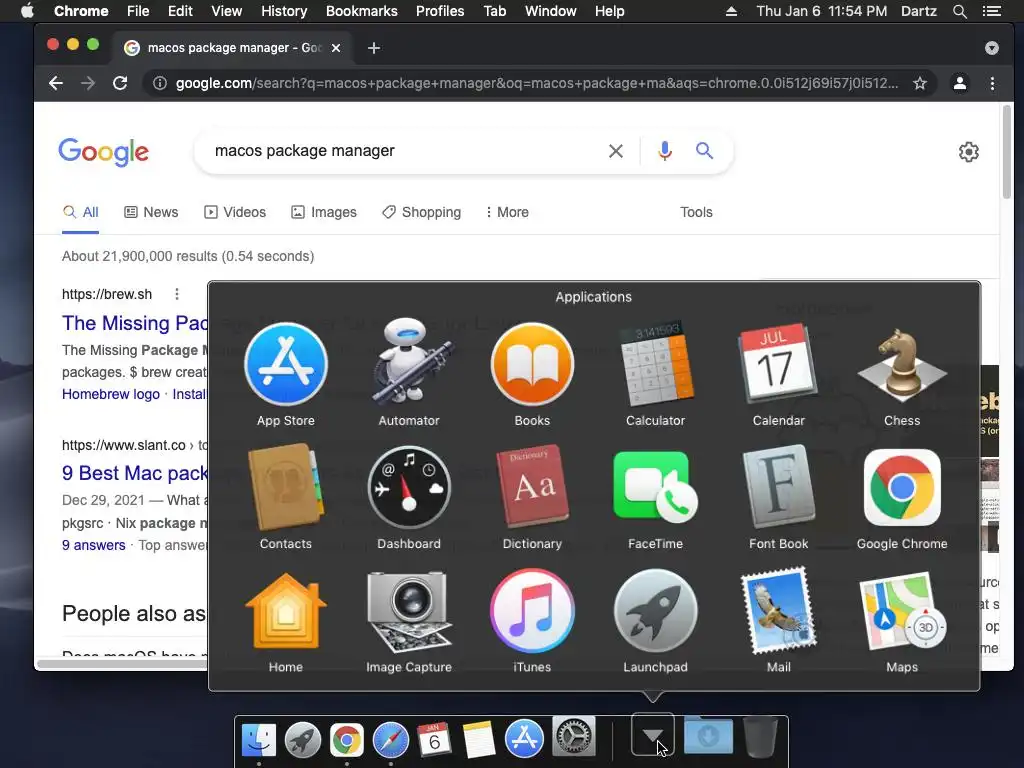1024x768 pixels.
Task: Open the Books app icon
Action: pyautogui.click(x=532, y=364)
